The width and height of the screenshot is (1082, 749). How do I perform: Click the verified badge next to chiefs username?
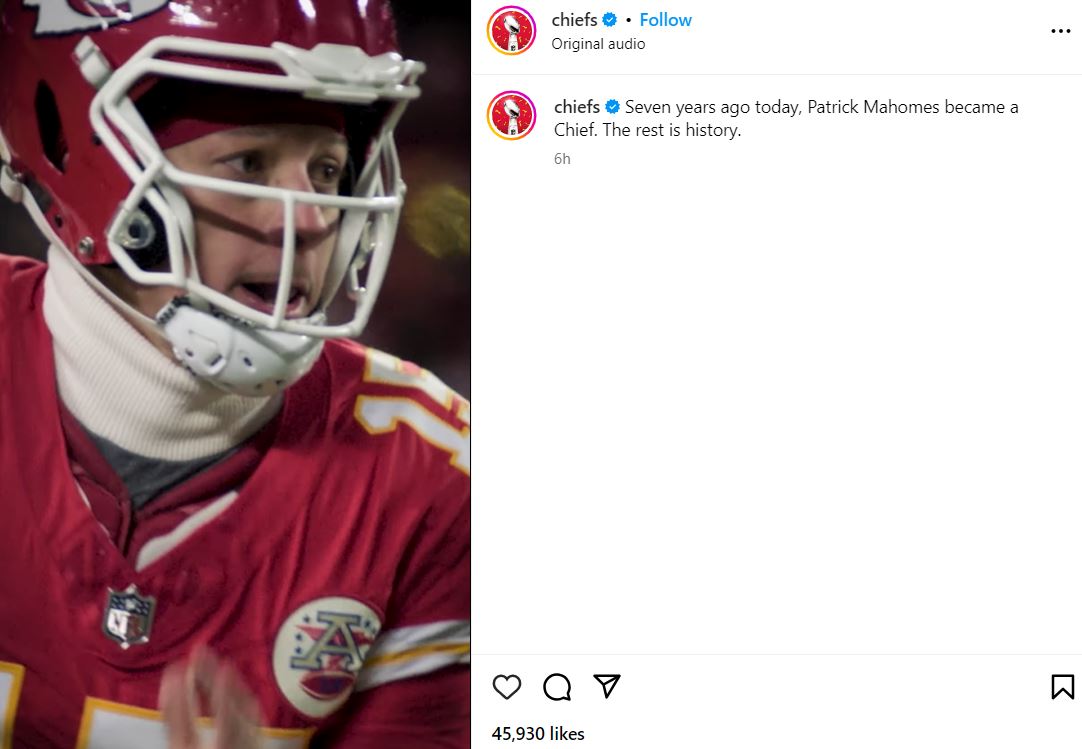611,19
